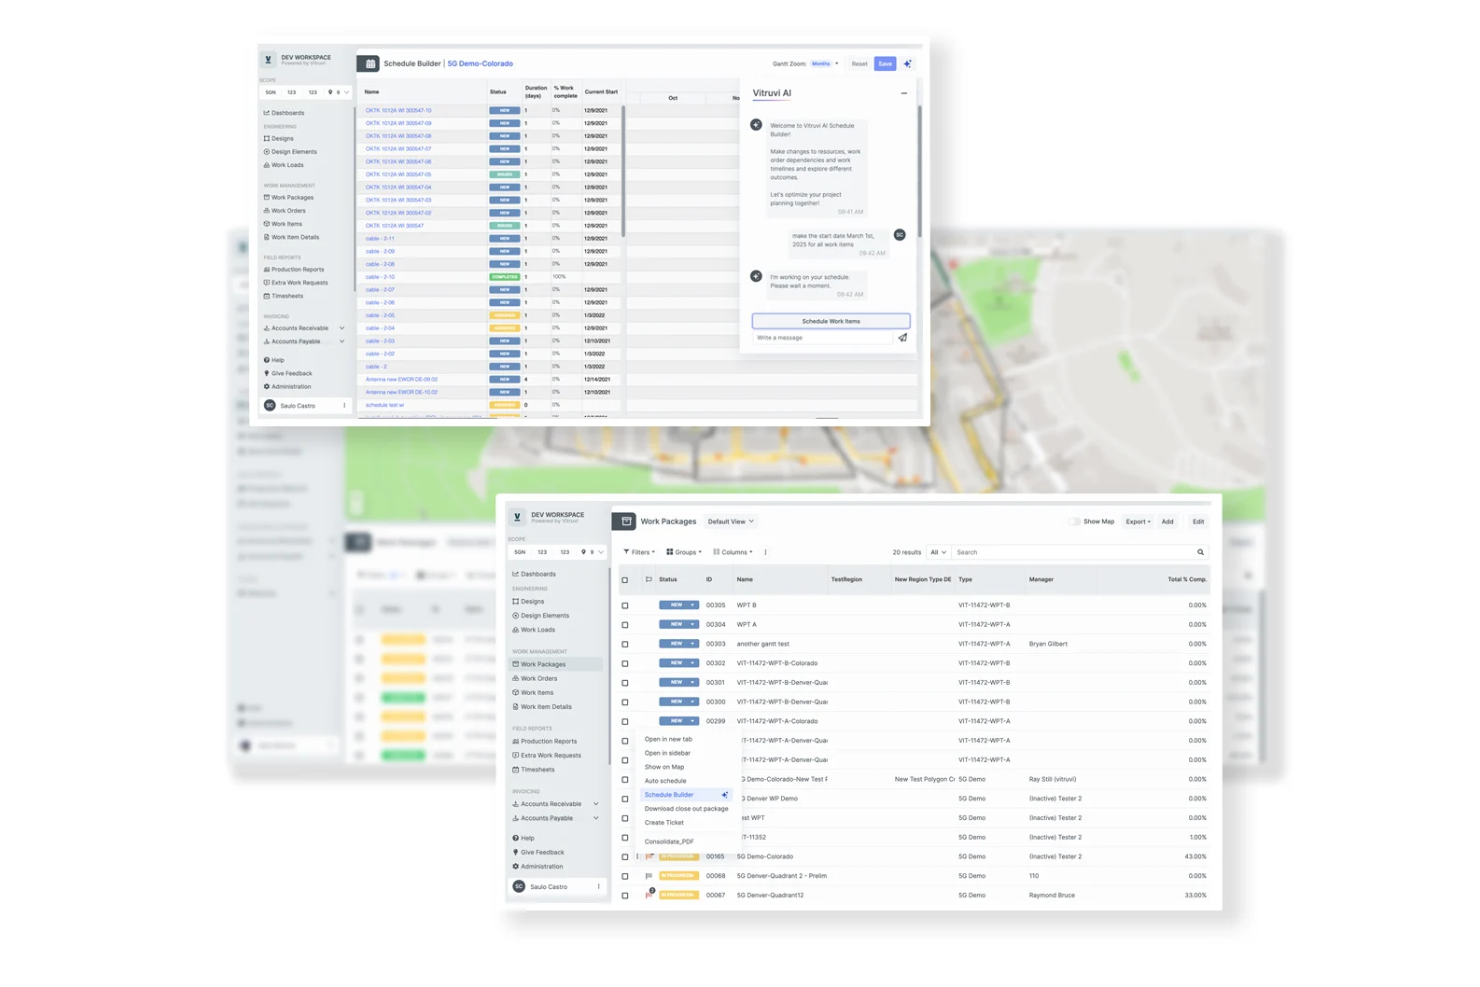This screenshot has height=987, width=1480.
Task: Click the Save button in Schedule Builder
Action: click(885, 64)
